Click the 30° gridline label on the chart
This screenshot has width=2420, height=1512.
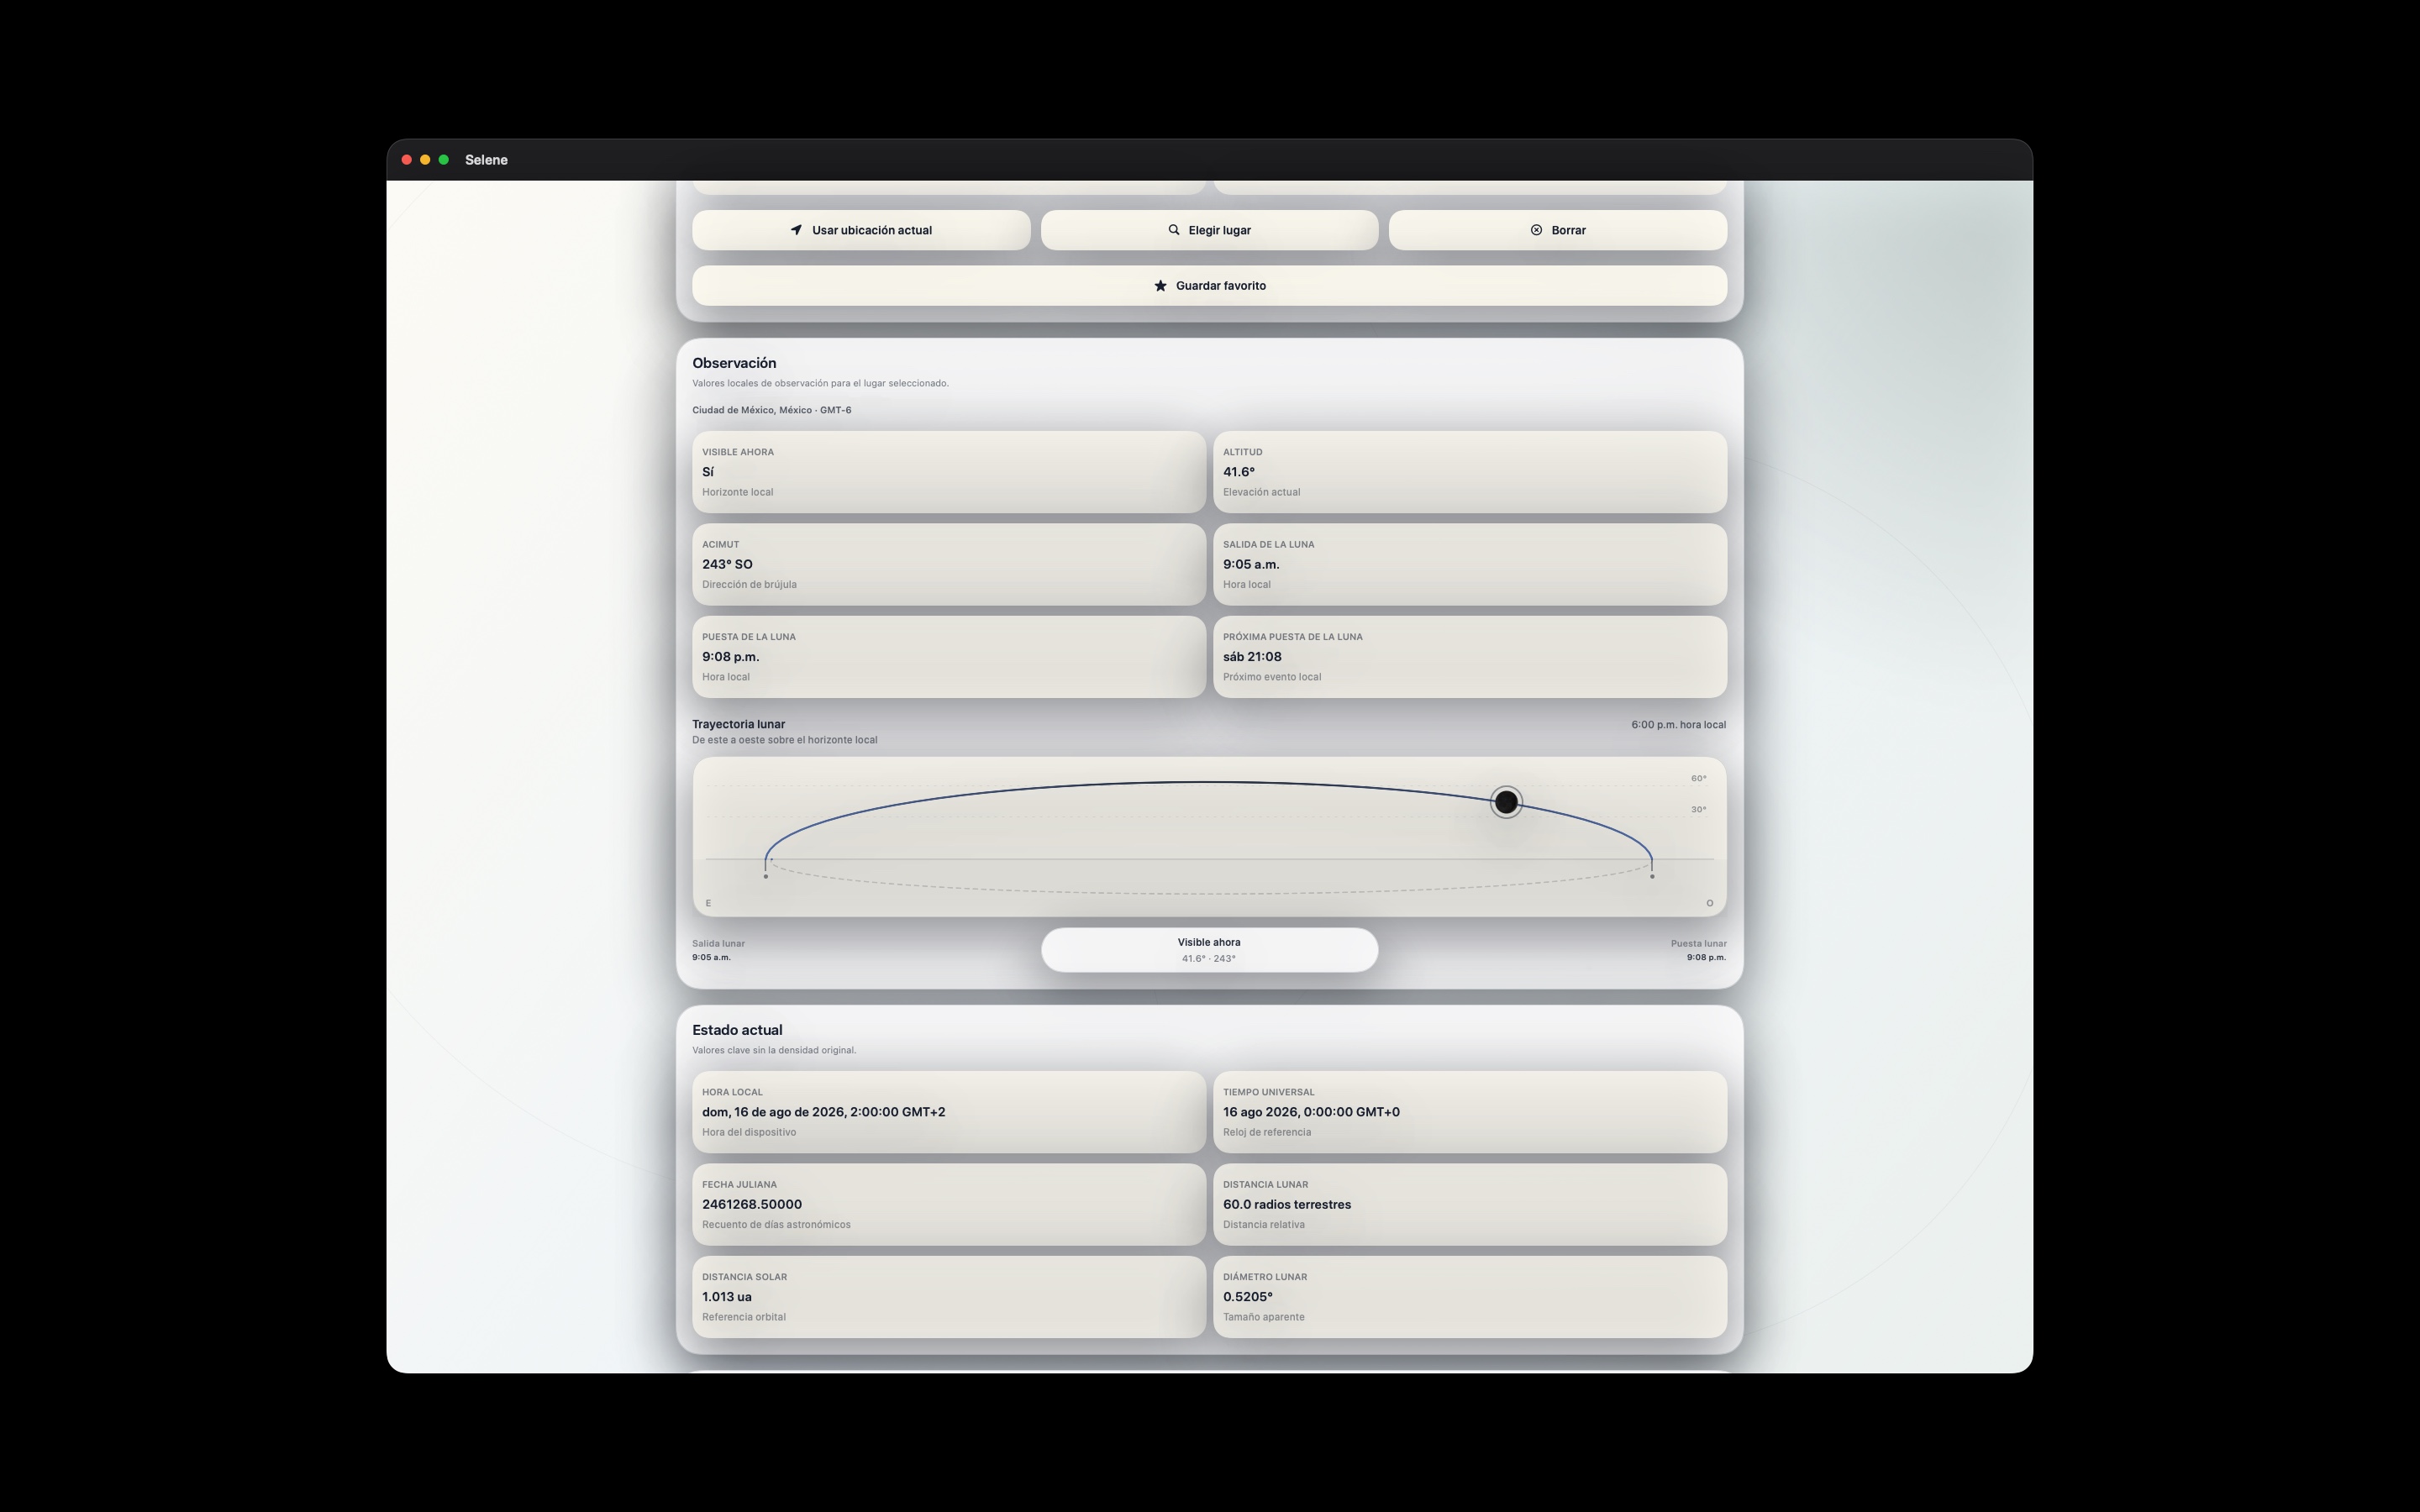click(x=1698, y=809)
